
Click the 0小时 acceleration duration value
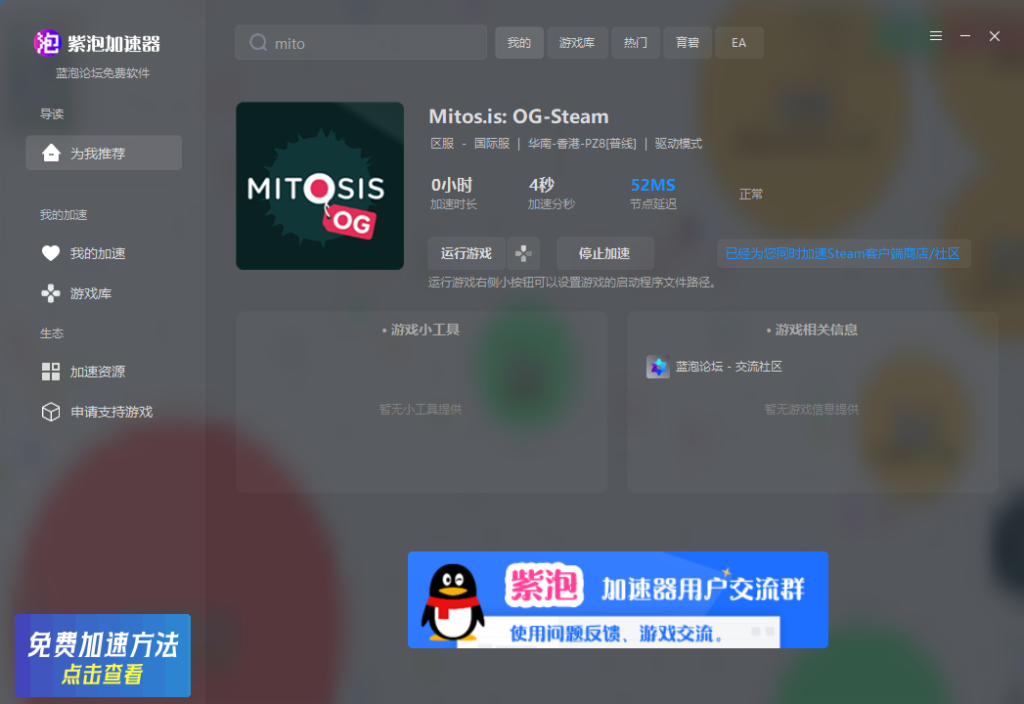coord(452,185)
